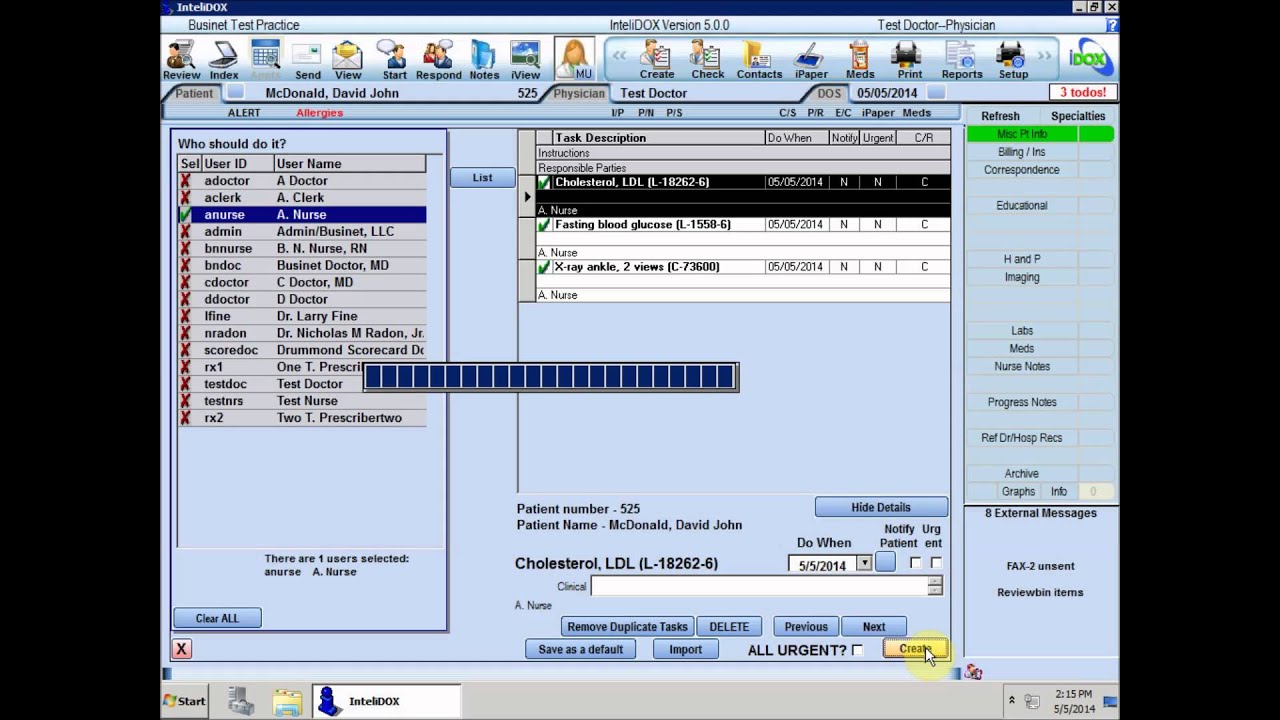Click Save as a default button
The image size is (1280, 720).
[580, 649]
